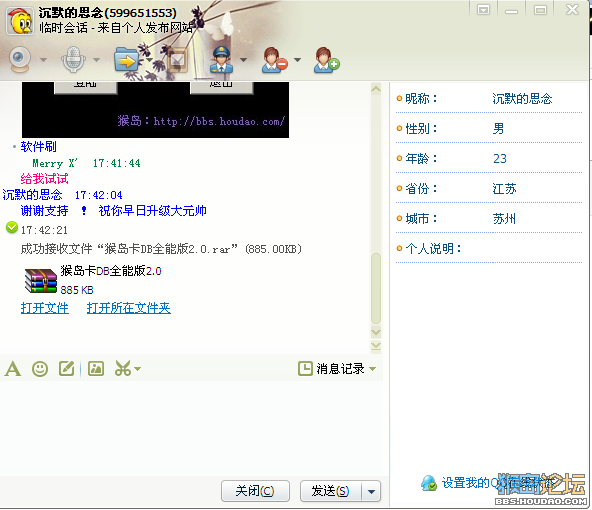
Task: Open the 消息记录 message history
Action: [x=332, y=368]
